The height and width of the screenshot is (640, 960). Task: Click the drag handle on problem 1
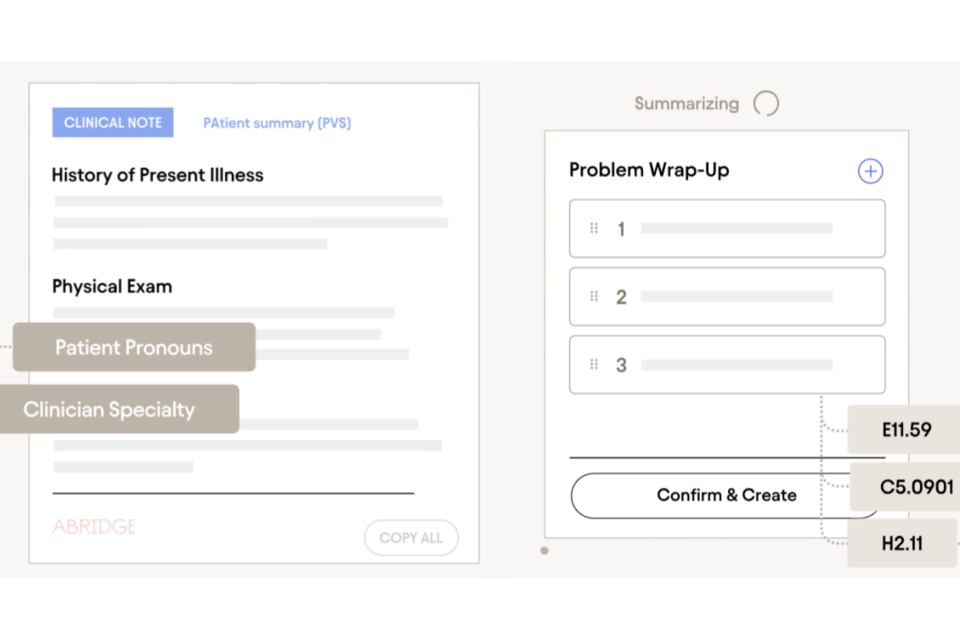point(594,229)
